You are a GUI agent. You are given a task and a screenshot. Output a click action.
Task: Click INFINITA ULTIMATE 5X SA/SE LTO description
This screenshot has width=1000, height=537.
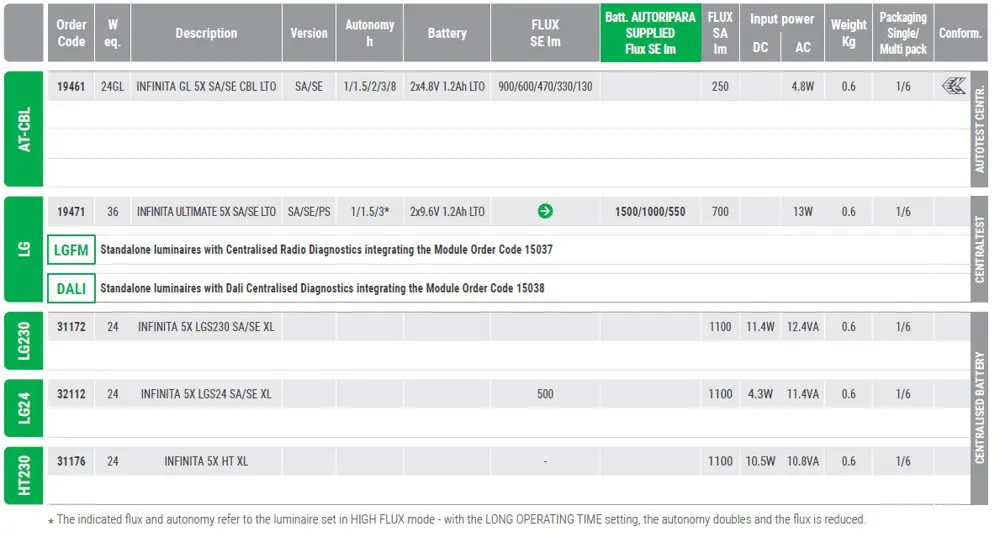(206, 212)
